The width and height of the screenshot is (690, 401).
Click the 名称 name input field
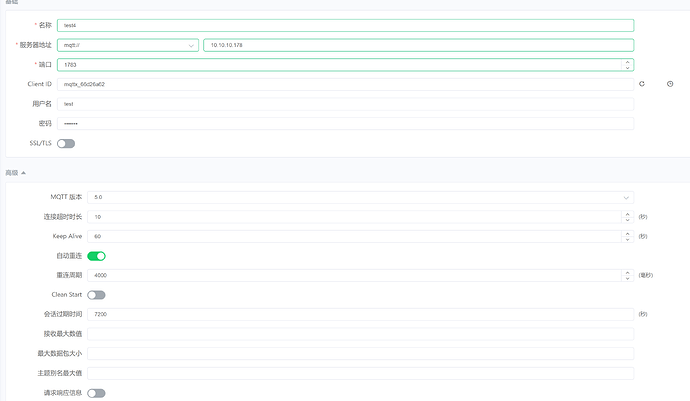(x=345, y=26)
